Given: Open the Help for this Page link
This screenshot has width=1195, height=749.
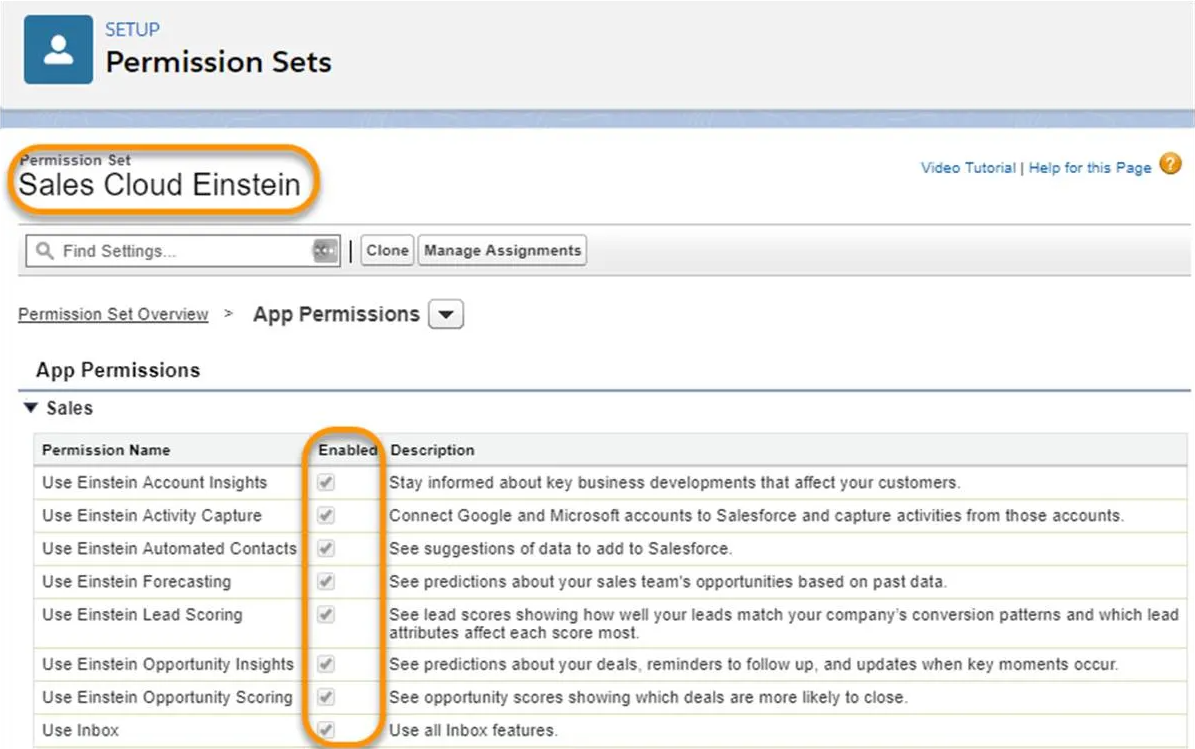Looking at the screenshot, I should tap(1089, 168).
